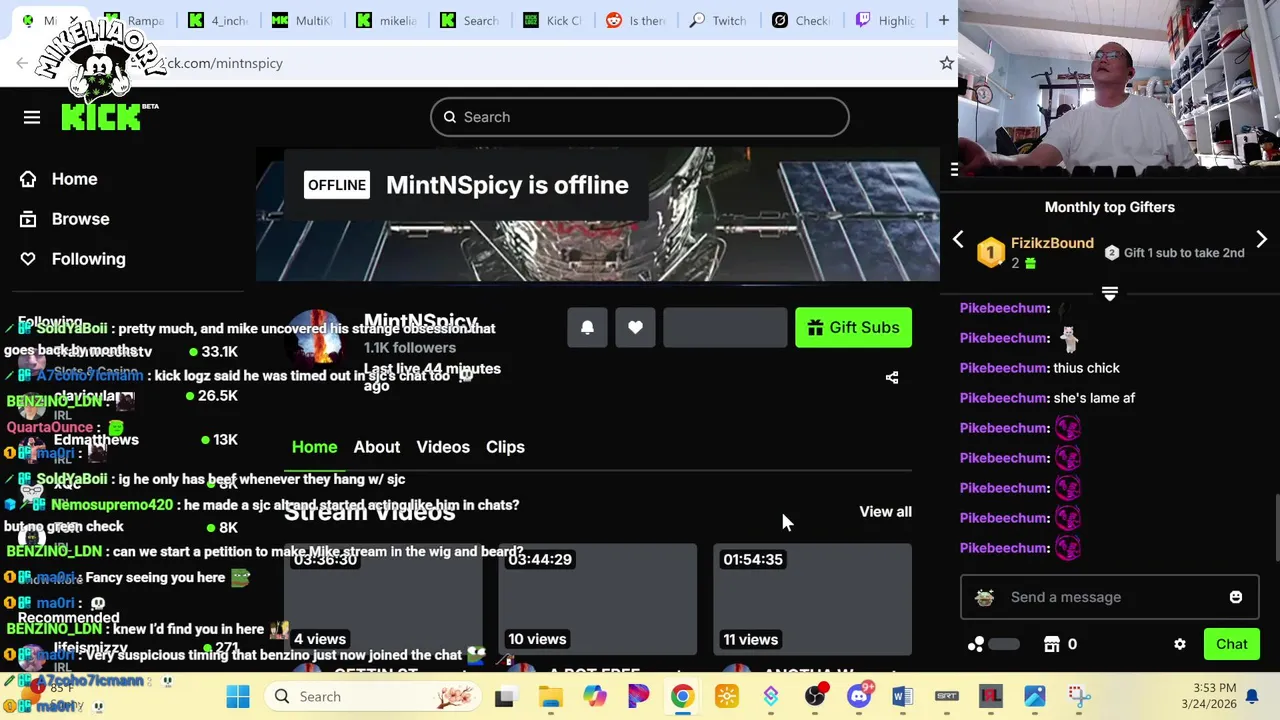1280x720 pixels.
Task: Open Browse in the Kick sidebar
Action: coord(66,219)
